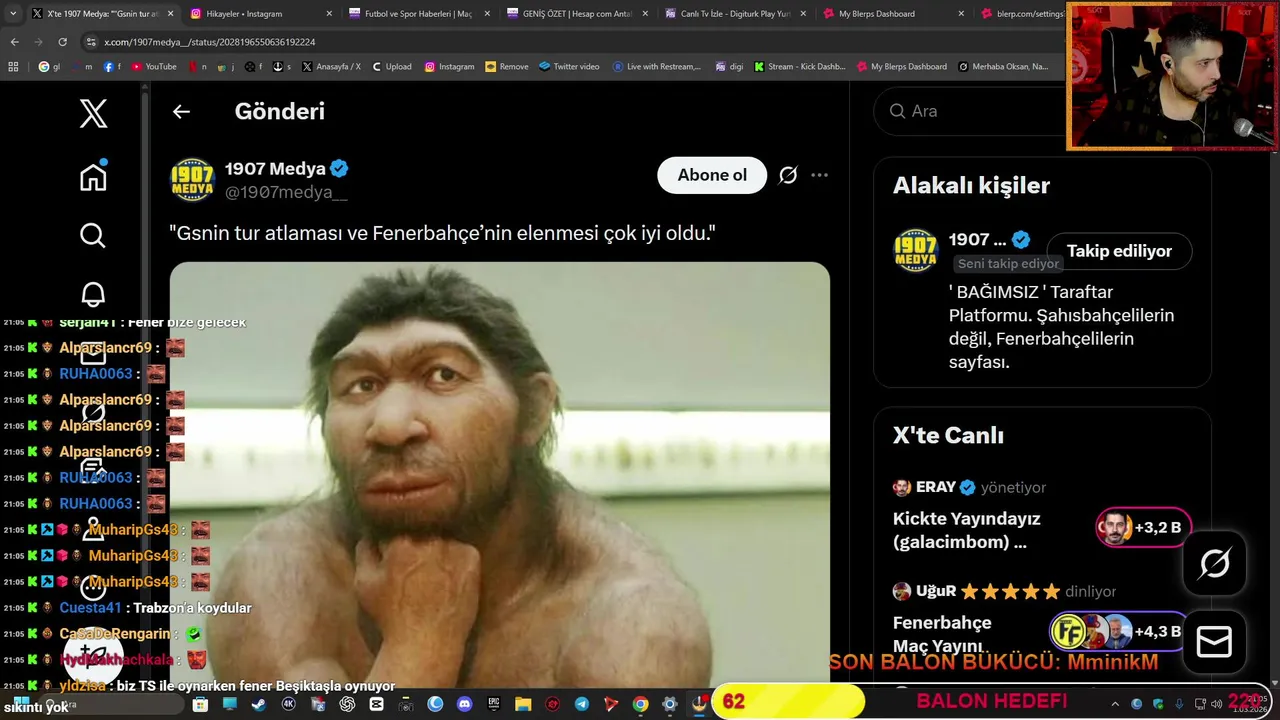
Task: Open the Explore search icon in sidebar
Action: [93, 235]
